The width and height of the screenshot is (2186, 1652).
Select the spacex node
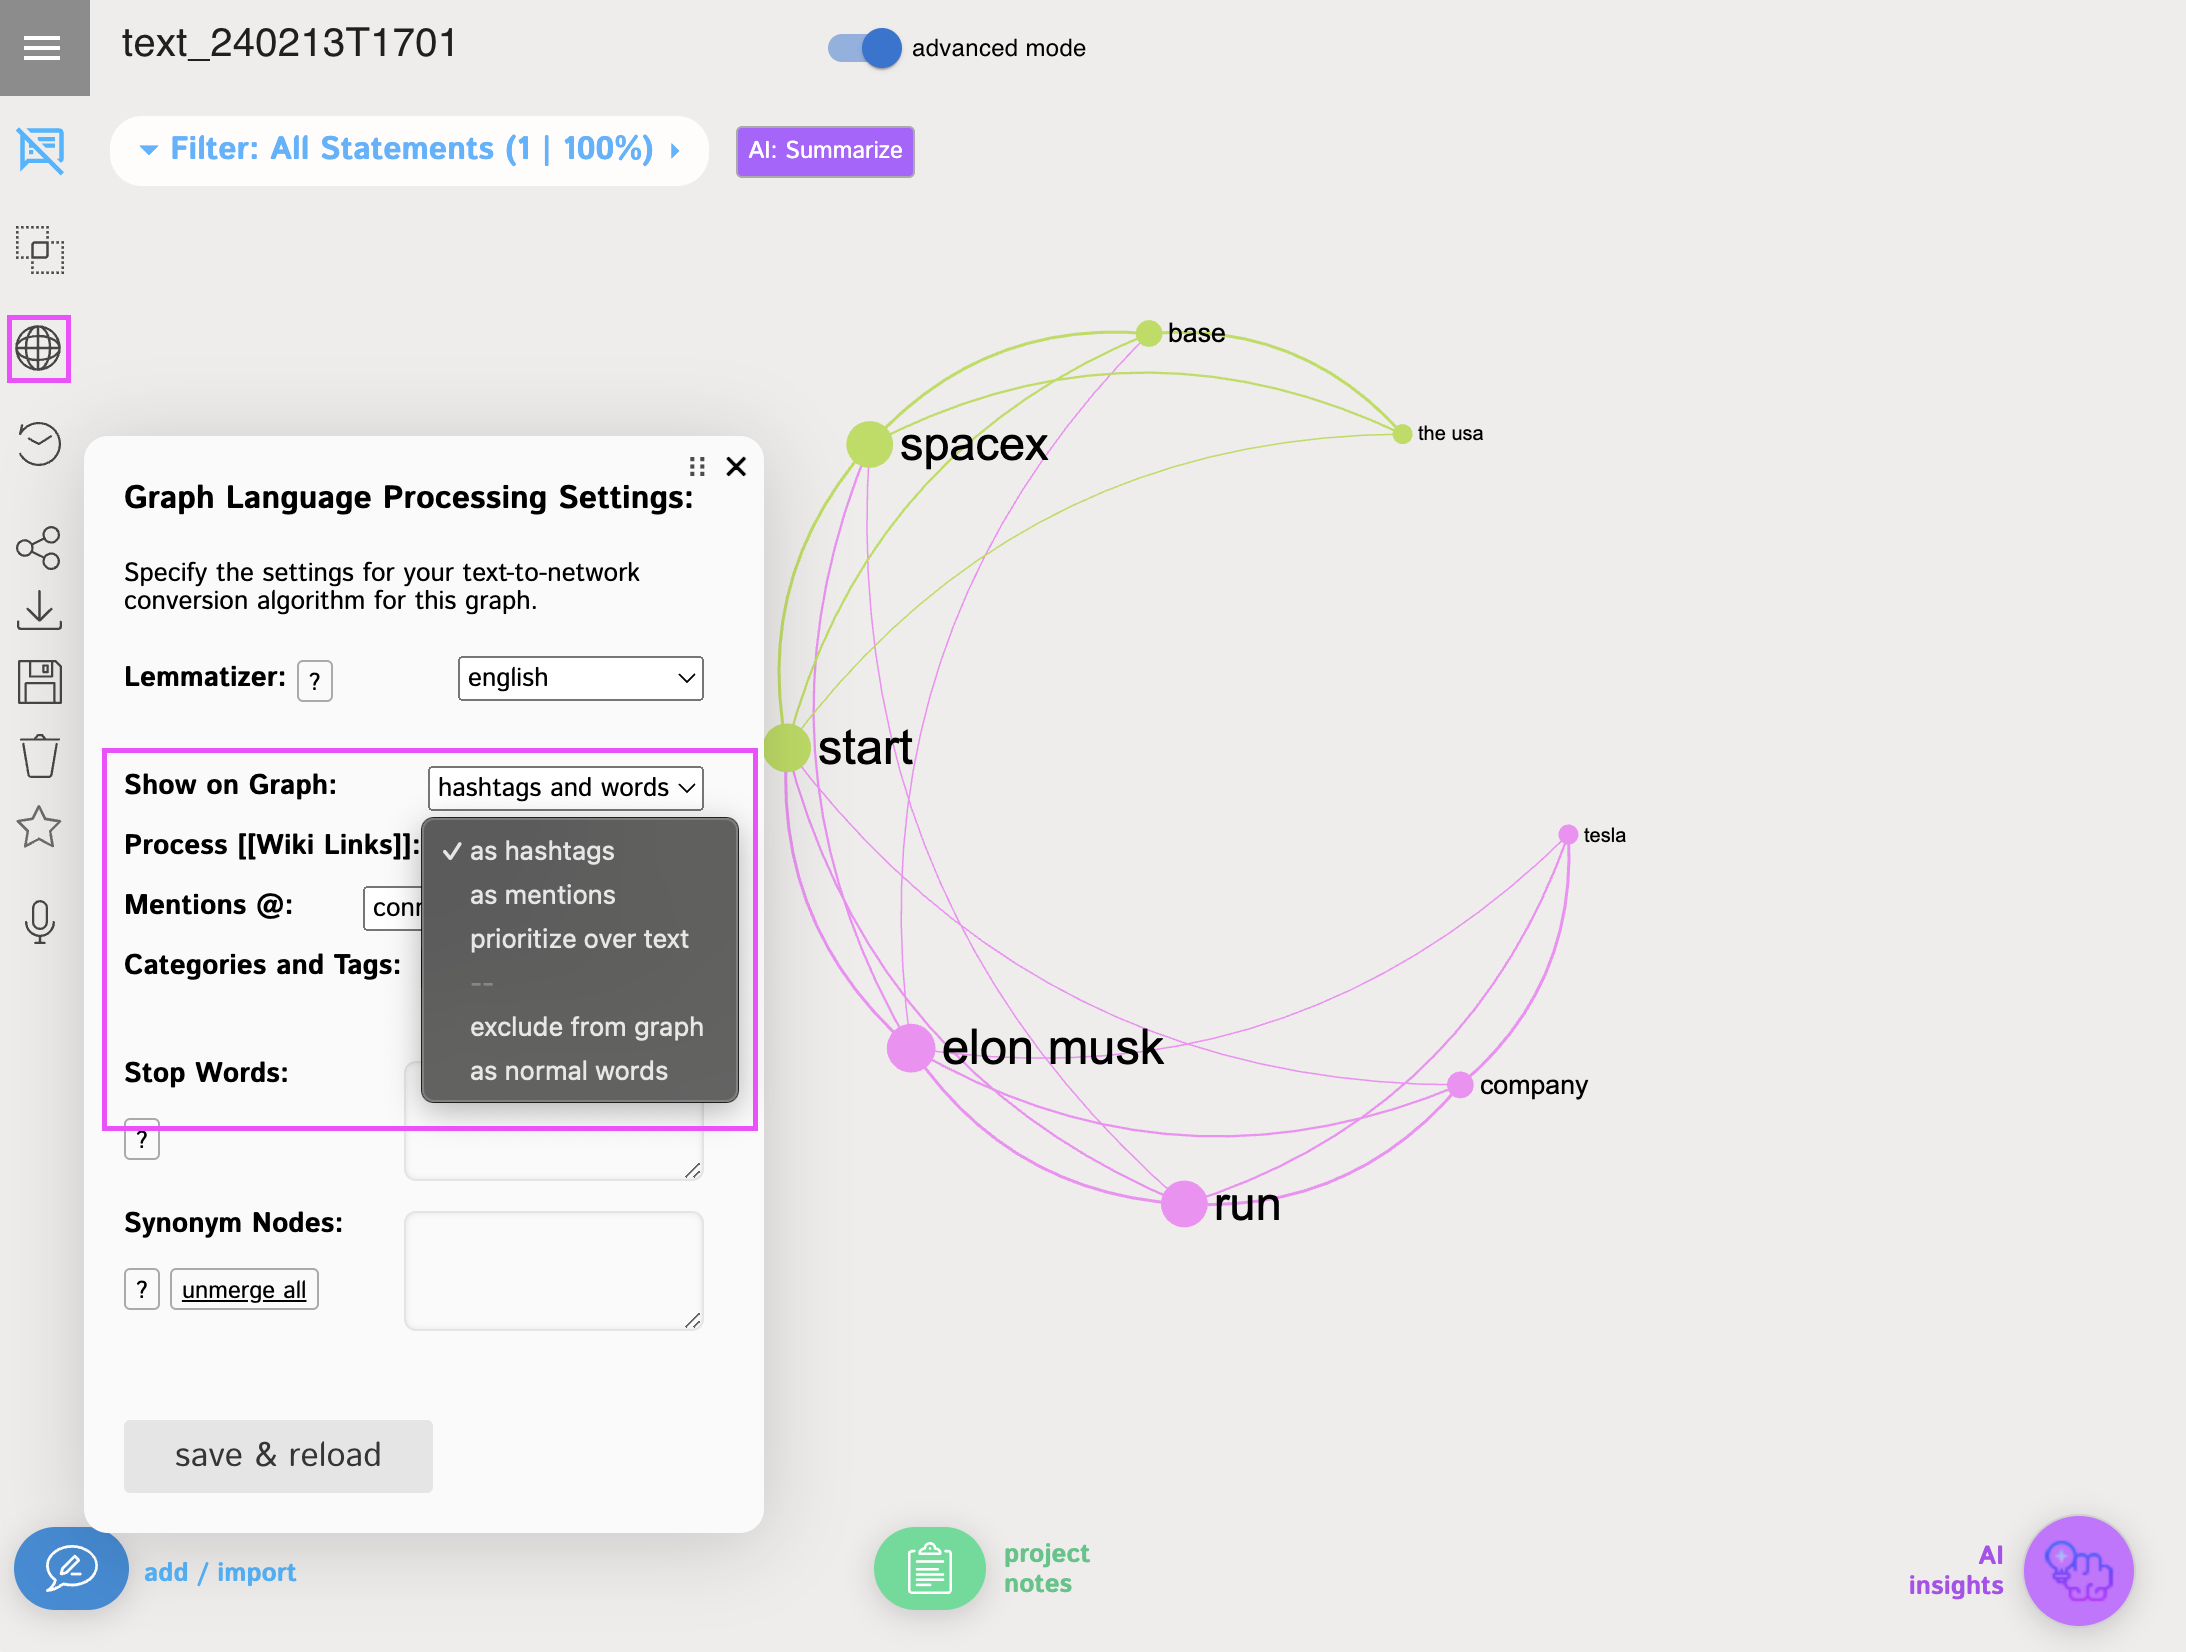(x=868, y=444)
